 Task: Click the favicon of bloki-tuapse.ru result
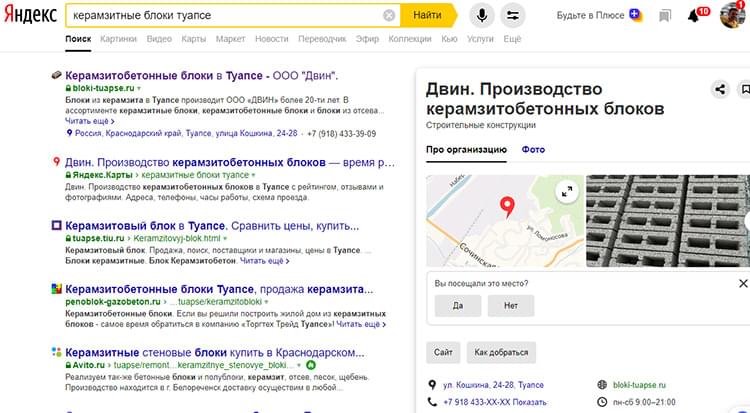click(56, 75)
